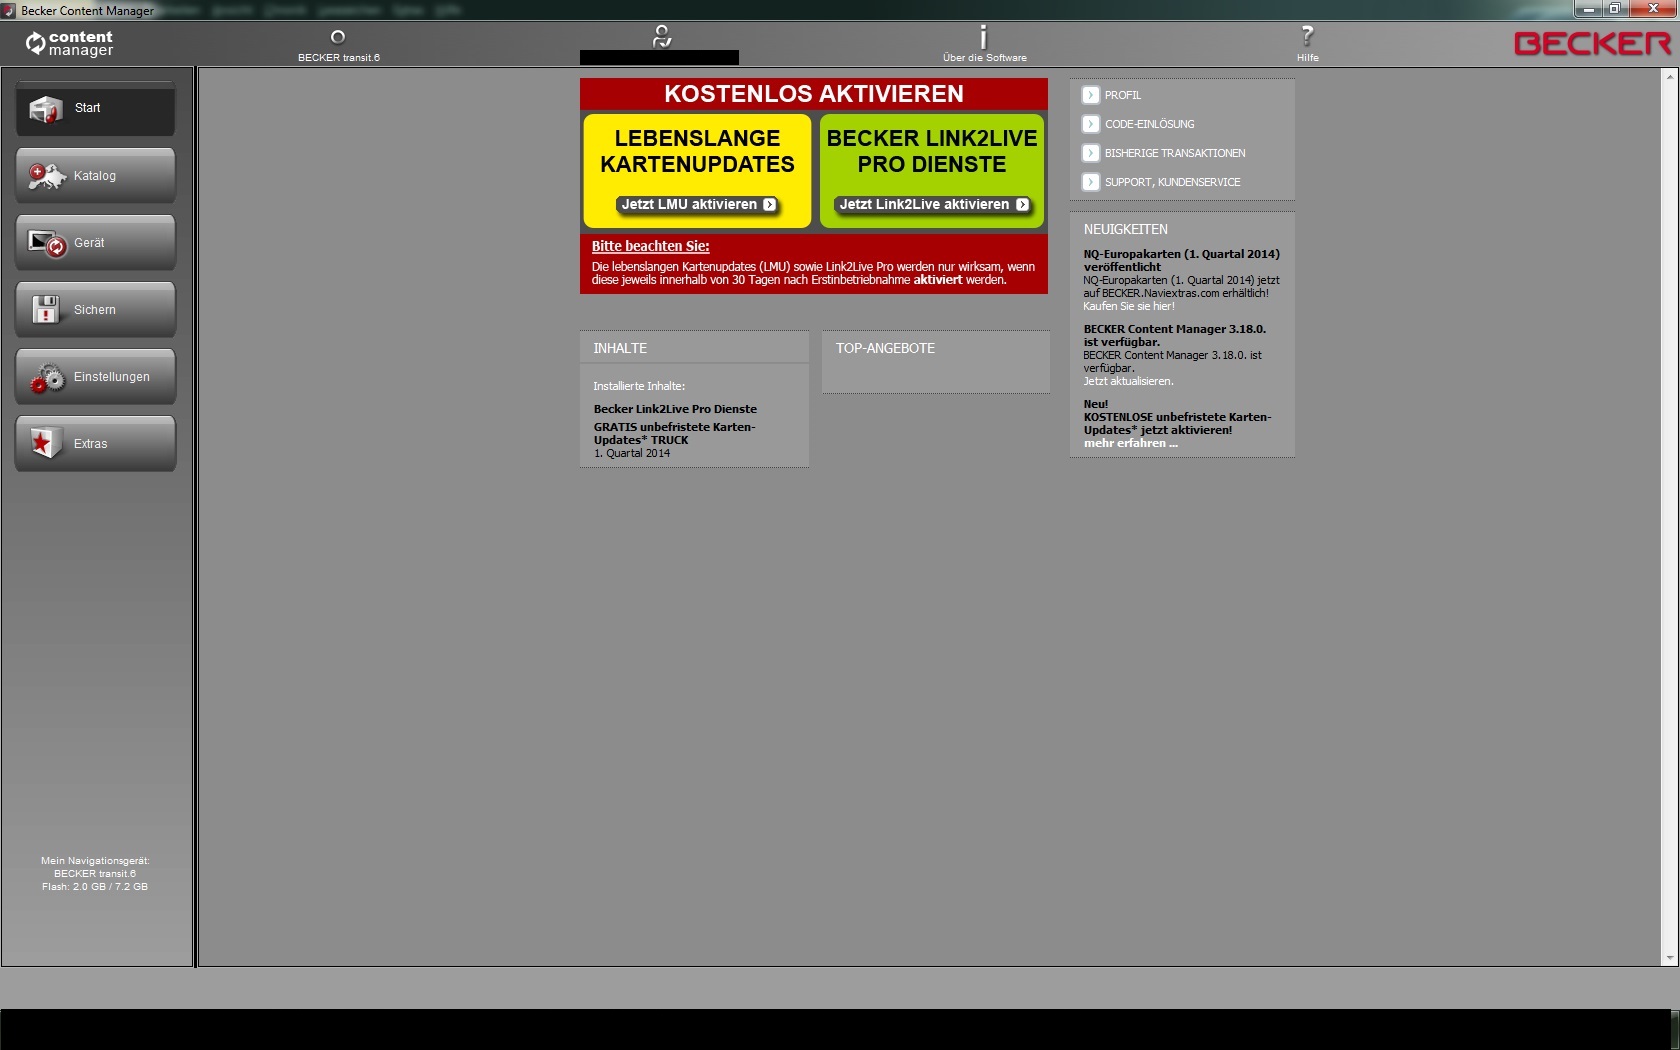
Task: Expand the PROFIL arrow entry
Action: pos(1091,95)
